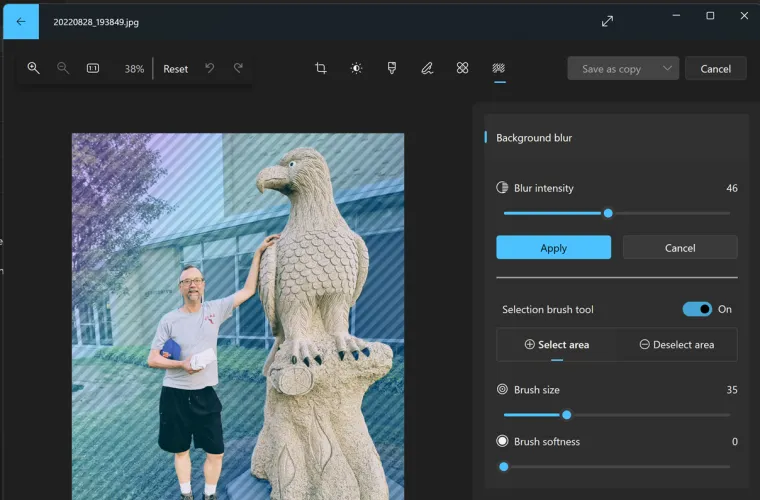Zoom out of the photo

point(63,68)
